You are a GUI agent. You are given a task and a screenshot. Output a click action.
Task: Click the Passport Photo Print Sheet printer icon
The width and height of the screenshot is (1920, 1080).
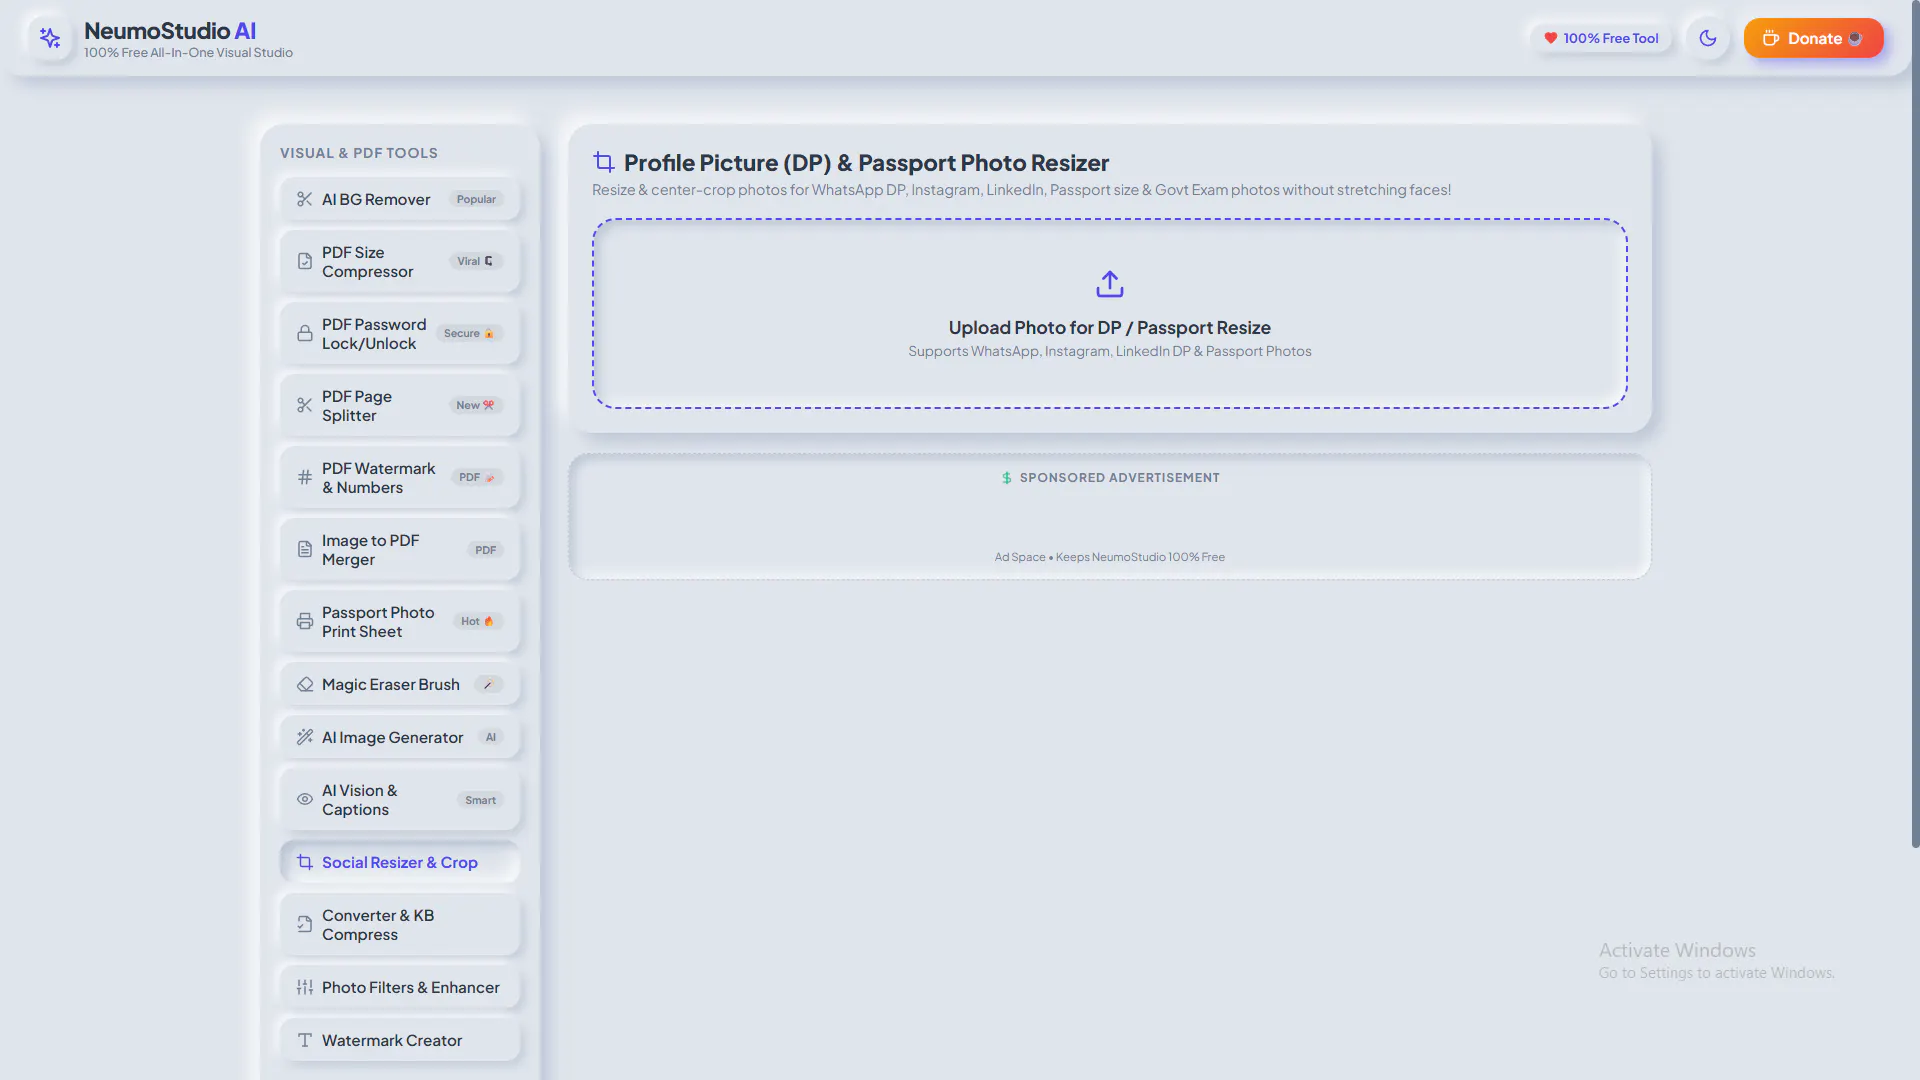click(x=305, y=621)
